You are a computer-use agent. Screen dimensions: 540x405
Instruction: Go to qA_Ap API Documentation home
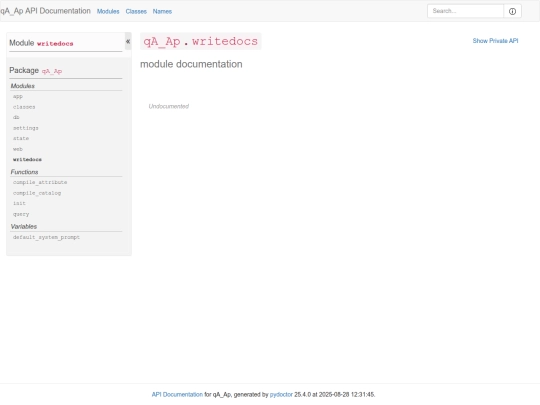click(45, 11)
